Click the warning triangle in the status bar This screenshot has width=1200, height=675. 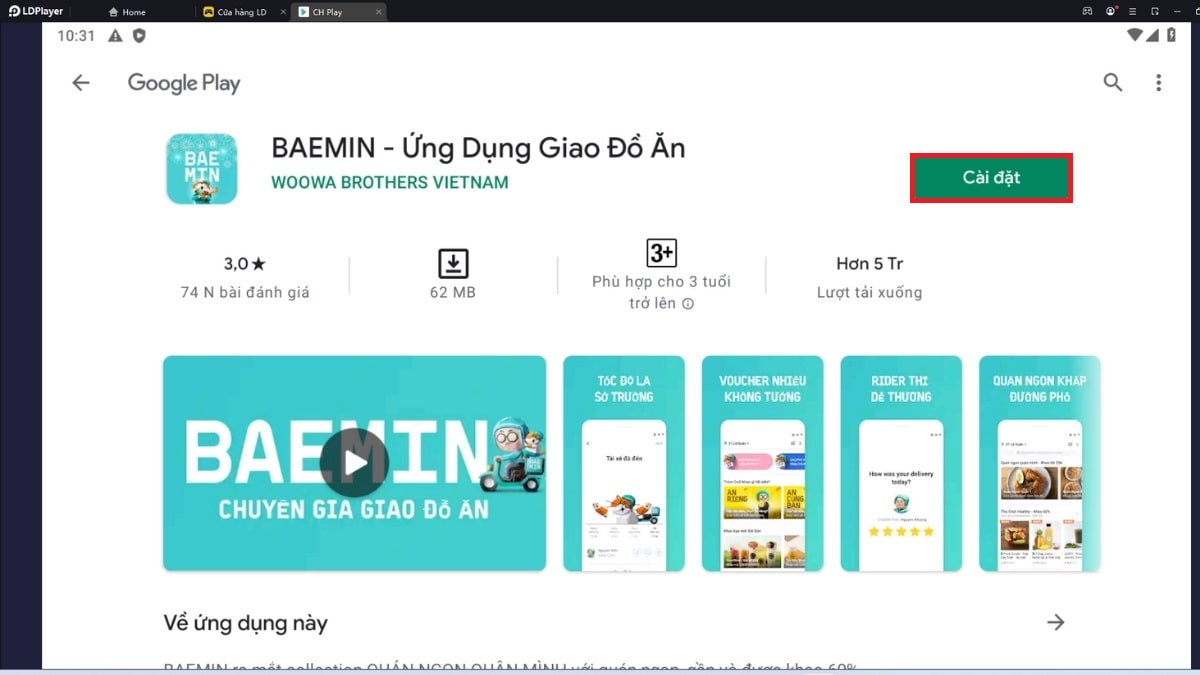[x=117, y=34]
